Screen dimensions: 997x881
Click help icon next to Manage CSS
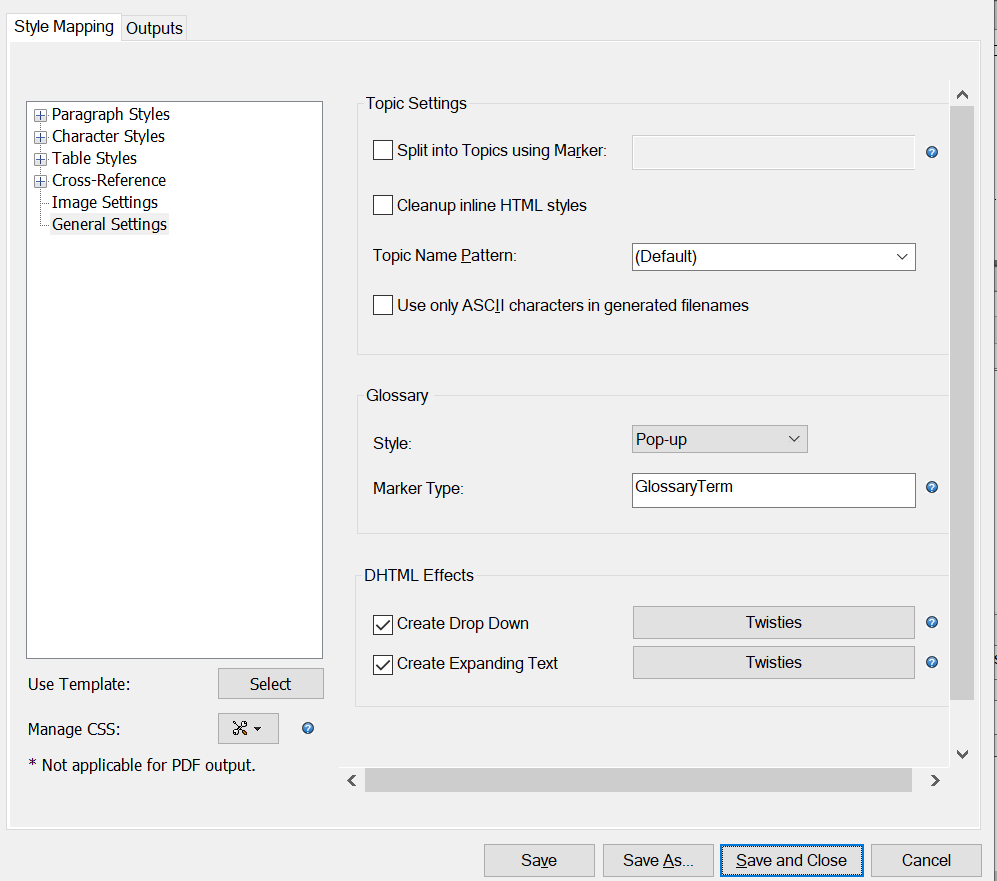(x=308, y=728)
